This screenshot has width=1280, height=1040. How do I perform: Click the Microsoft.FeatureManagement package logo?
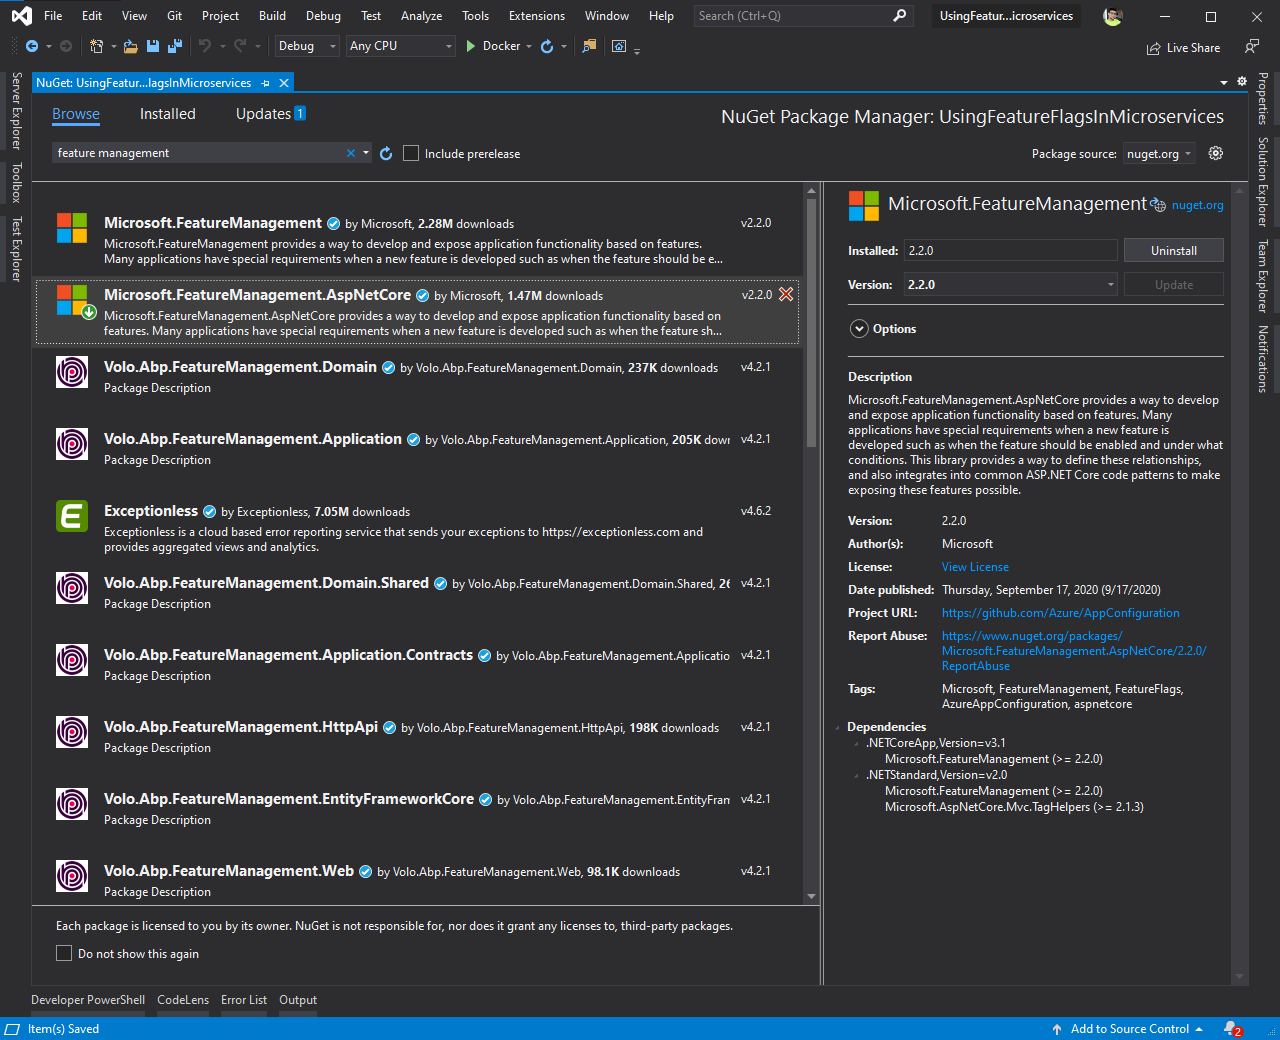[x=72, y=228]
